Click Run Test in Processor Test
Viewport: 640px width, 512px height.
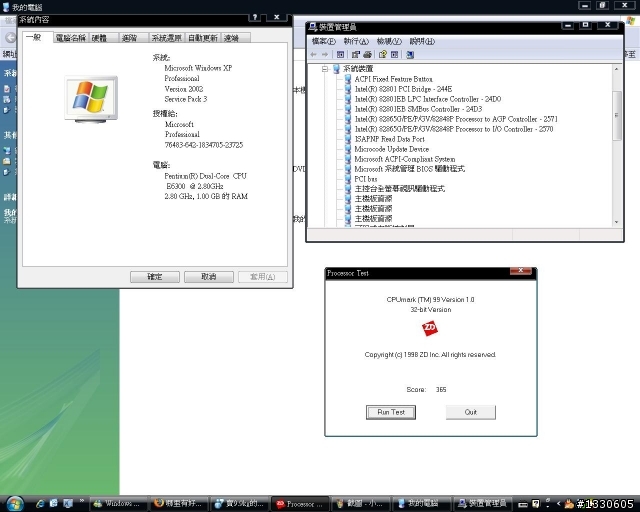[x=391, y=412]
